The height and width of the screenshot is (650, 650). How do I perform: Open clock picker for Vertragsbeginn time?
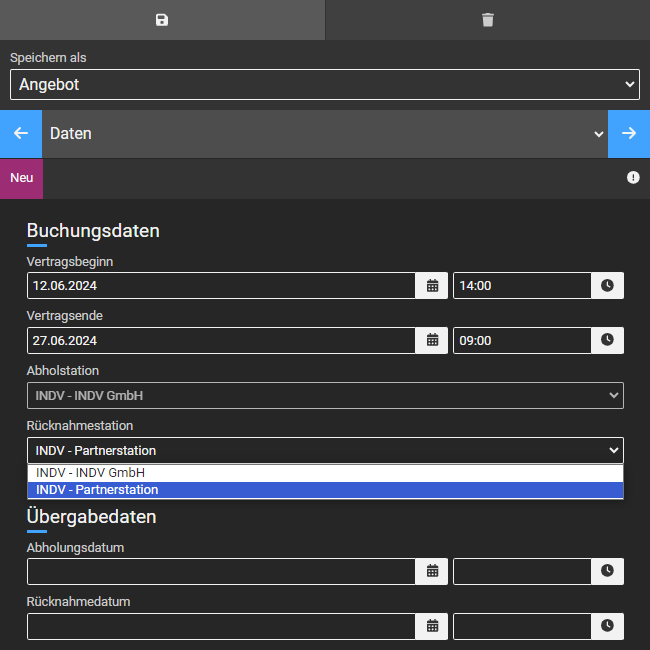607,286
